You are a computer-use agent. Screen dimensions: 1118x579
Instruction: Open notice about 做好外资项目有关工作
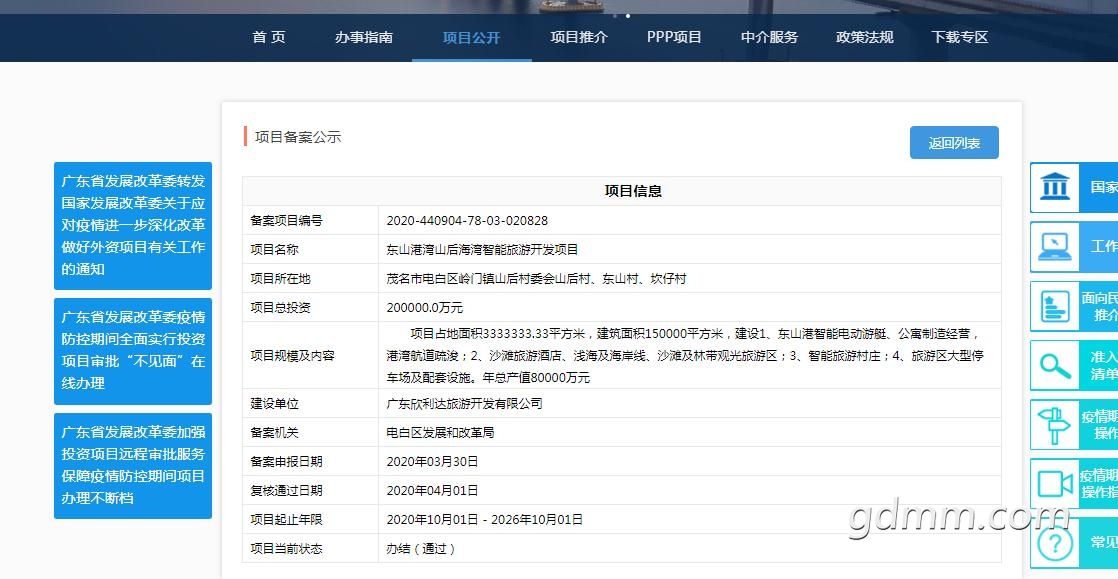pos(133,225)
